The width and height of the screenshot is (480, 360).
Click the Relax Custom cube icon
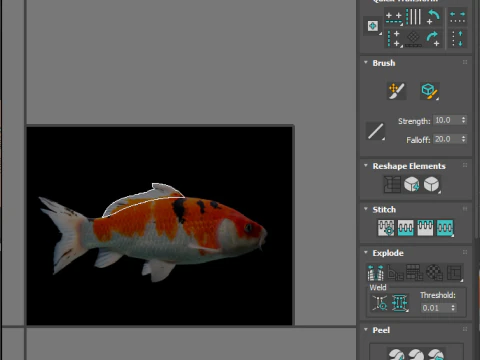[431, 184]
